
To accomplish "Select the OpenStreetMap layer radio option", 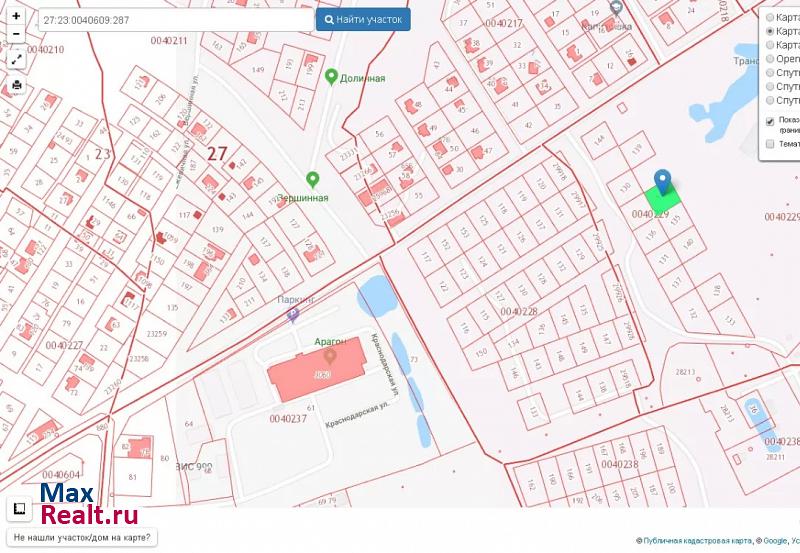I will pos(770,59).
